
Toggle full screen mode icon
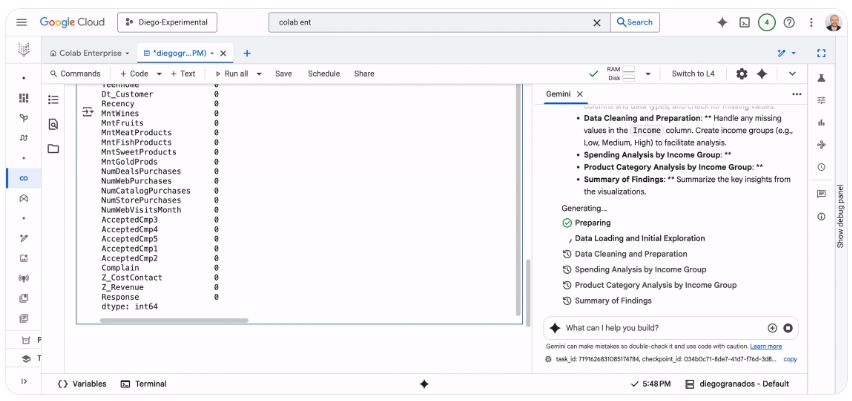click(x=821, y=53)
